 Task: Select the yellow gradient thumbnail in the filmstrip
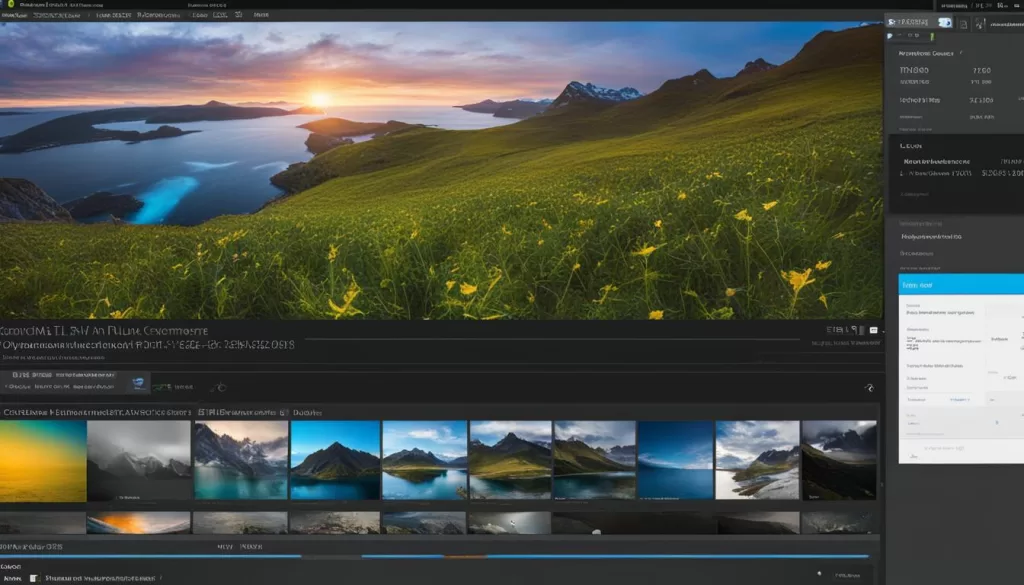tap(43, 460)
